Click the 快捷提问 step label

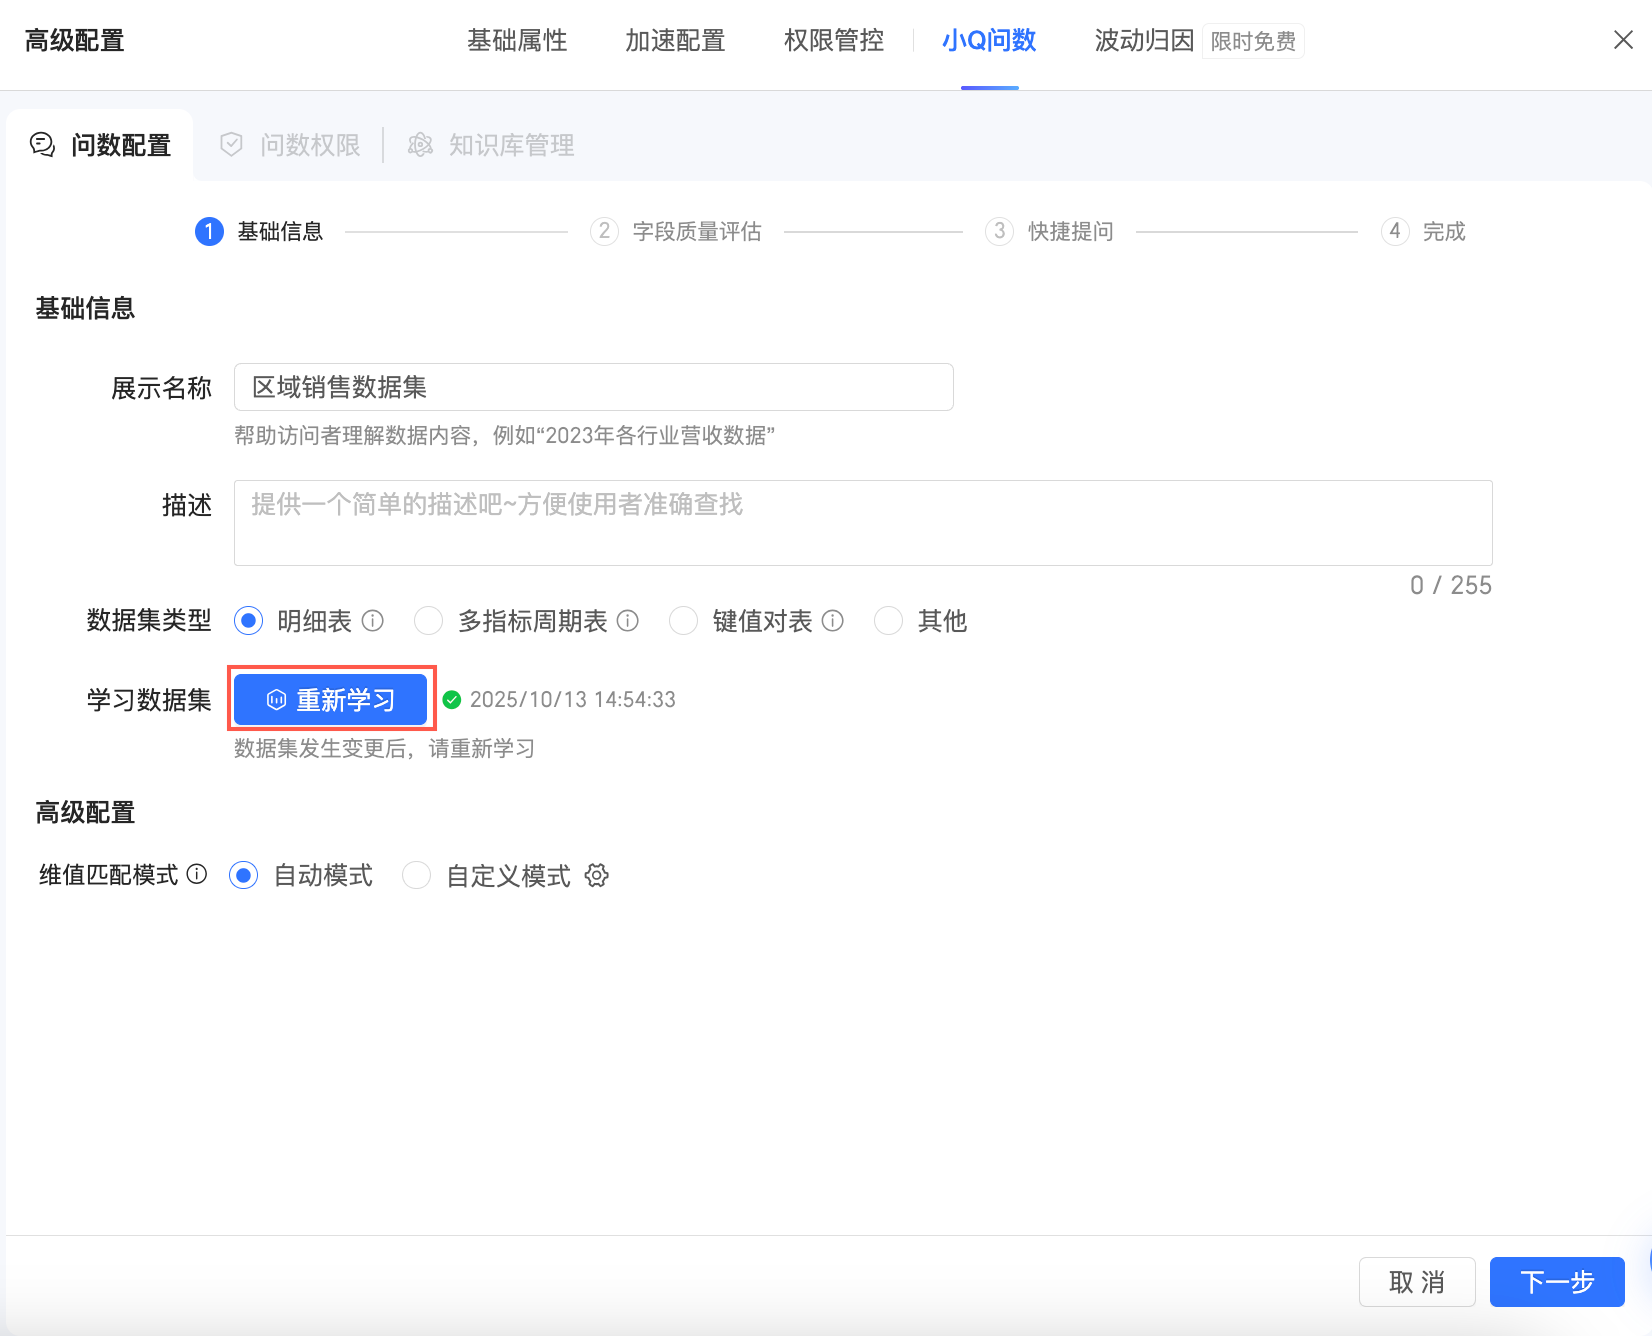[x=1071, y=232]
